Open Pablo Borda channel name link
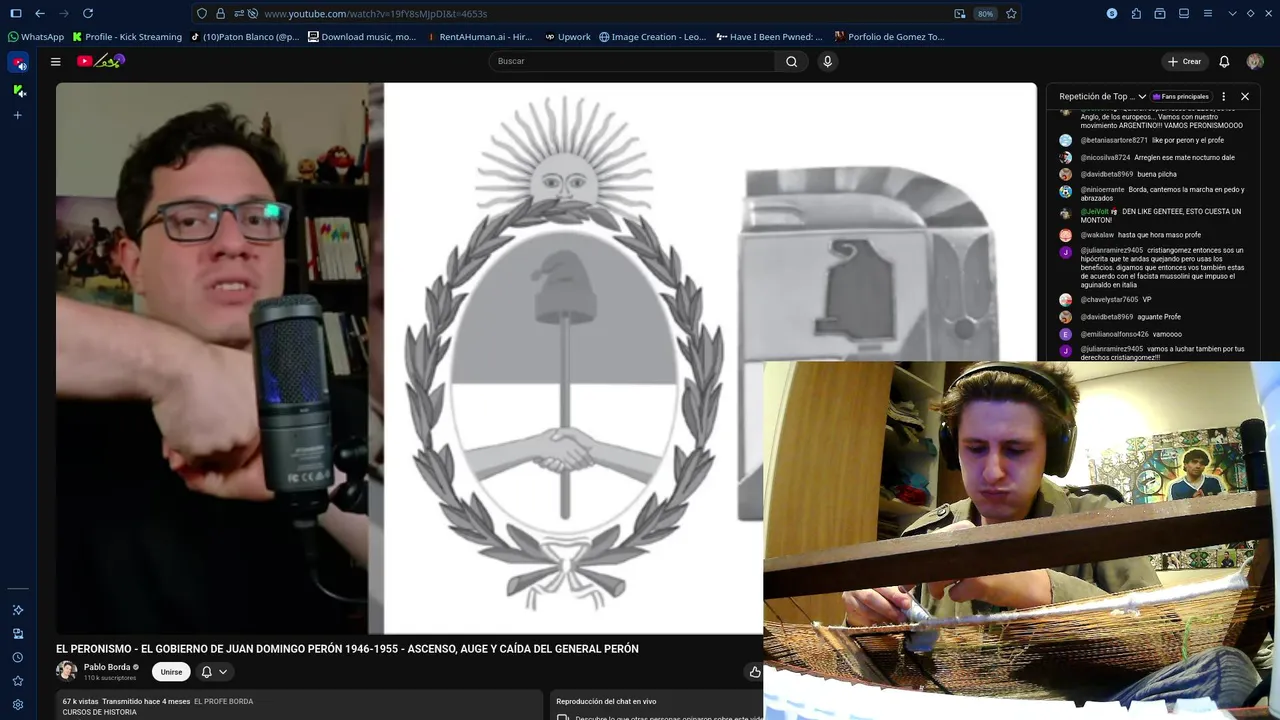 click(x=107, y=667)
